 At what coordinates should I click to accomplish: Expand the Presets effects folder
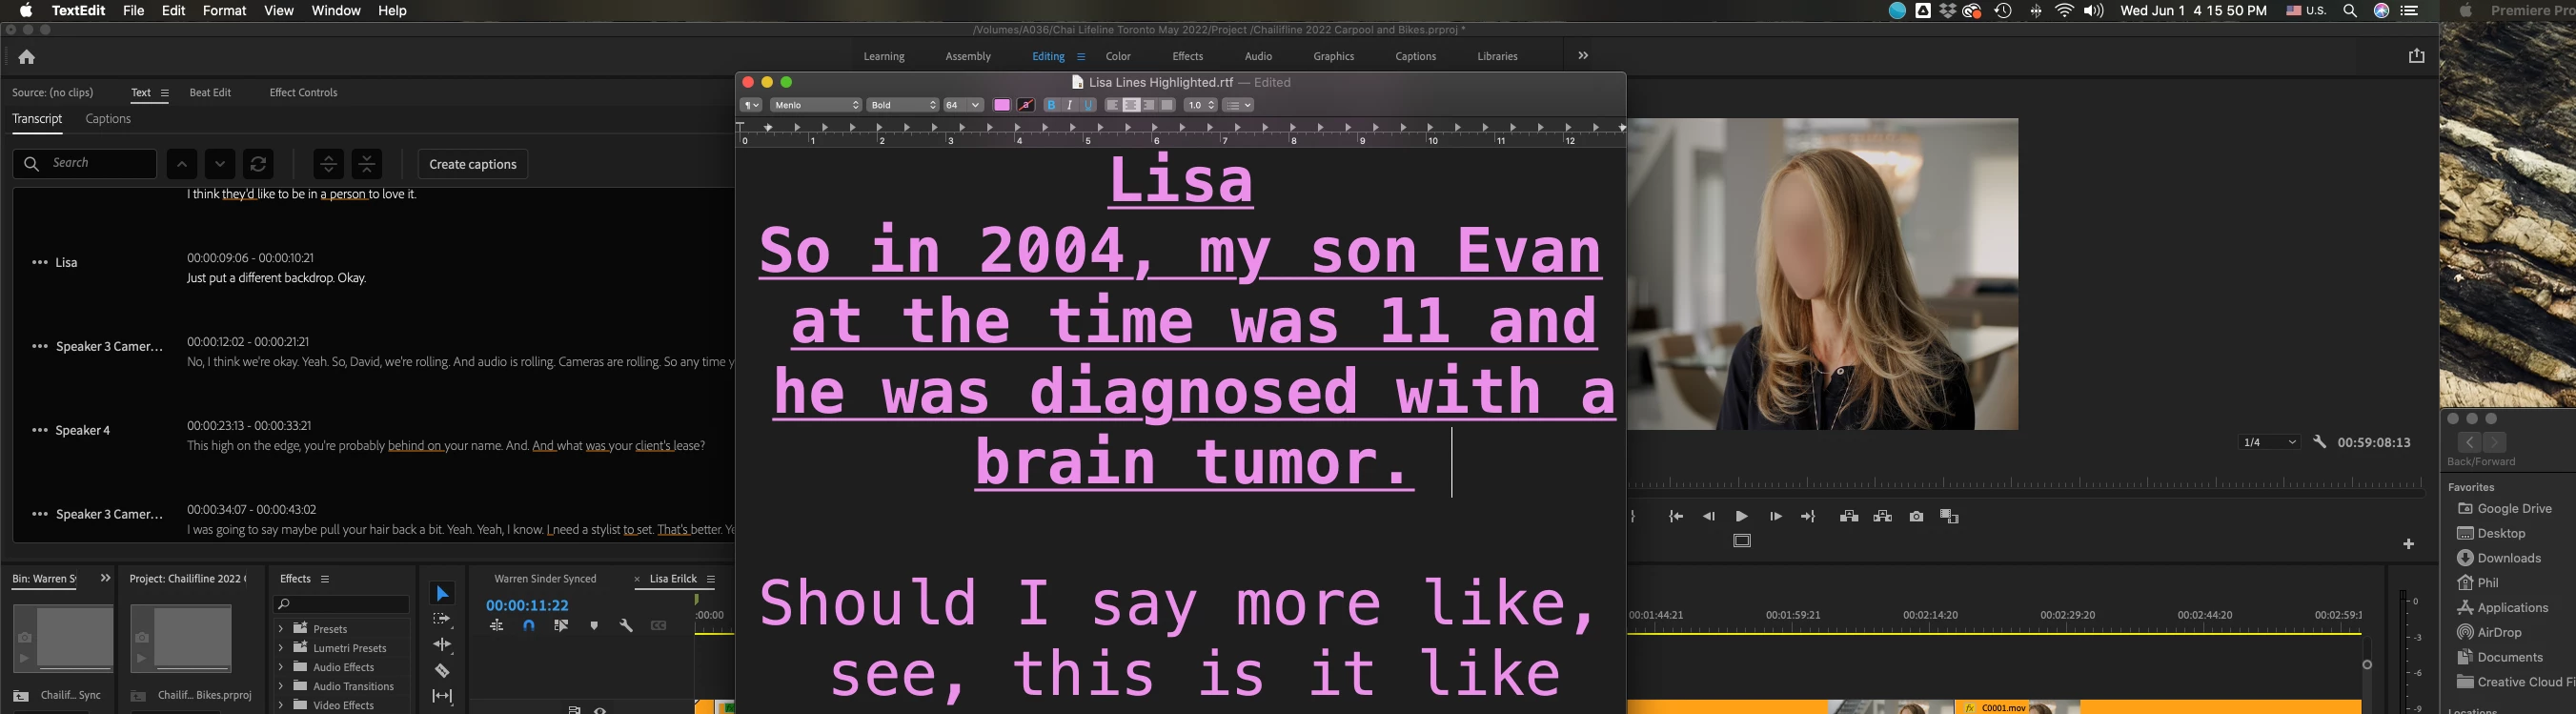coord(281,629)
